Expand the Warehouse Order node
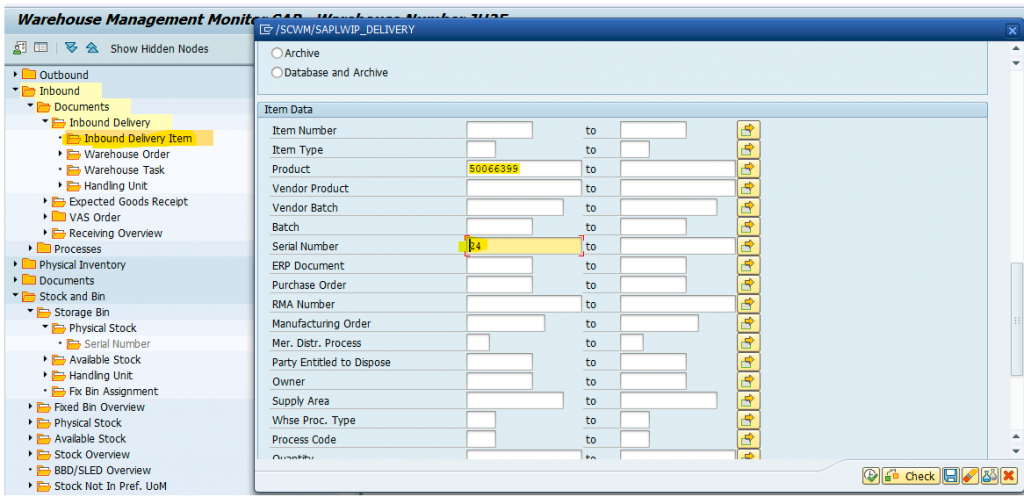The width and height of the screenshot is (1024, 497). 61,153
